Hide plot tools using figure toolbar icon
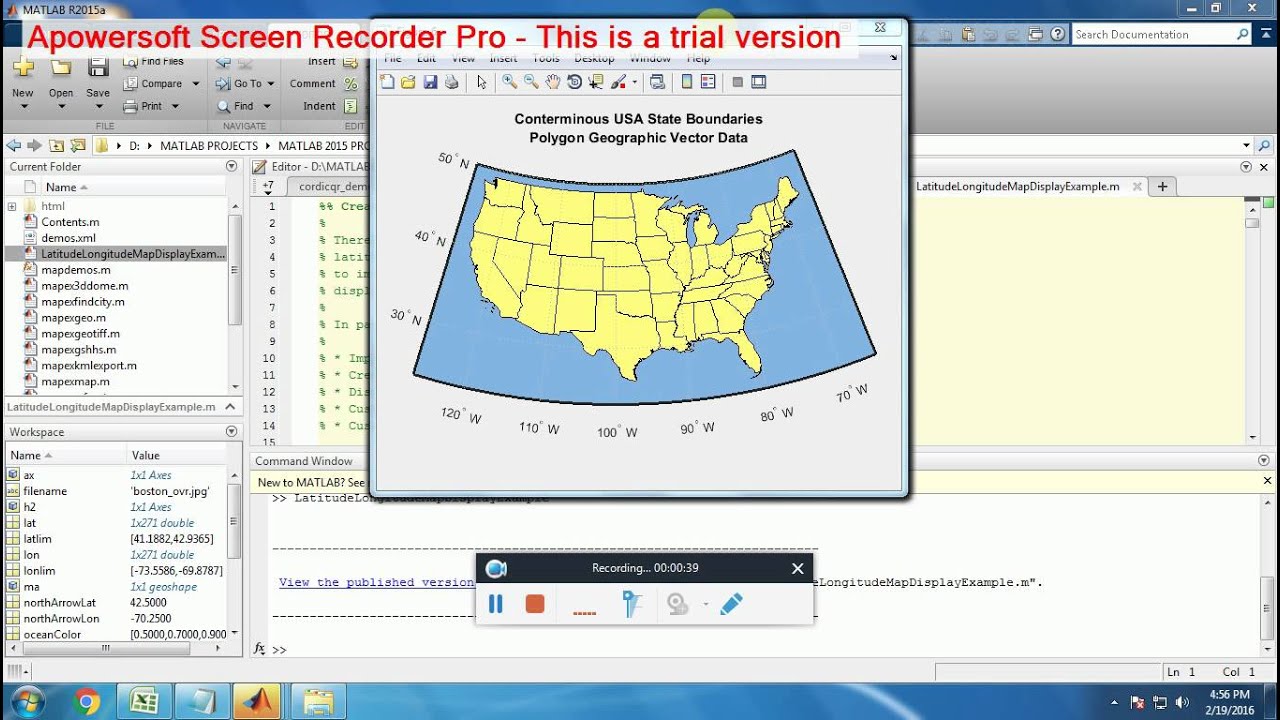The width and height of the screenshot is (1280, 720). [x=738, y=82]
